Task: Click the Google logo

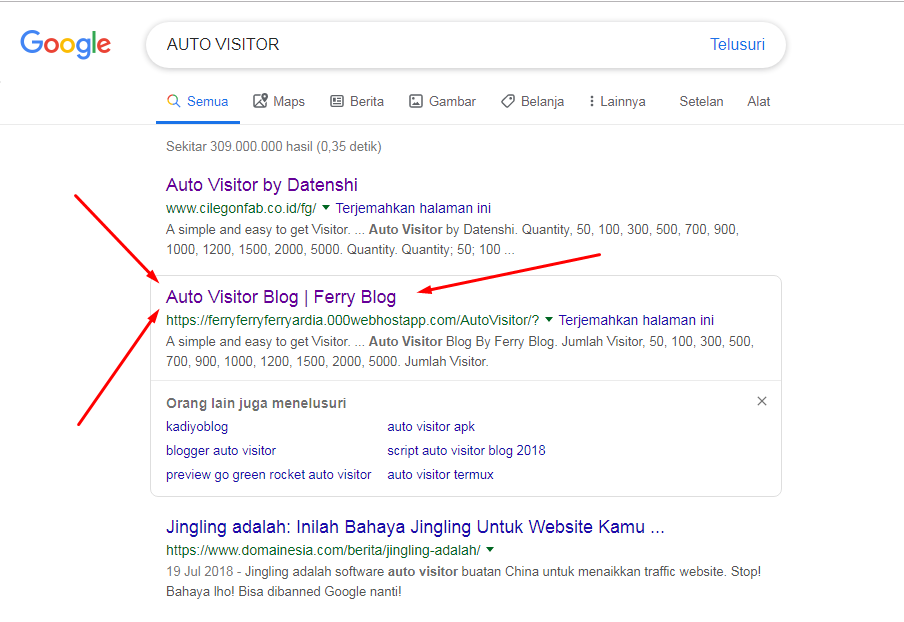Action: [x=66, y=44]
